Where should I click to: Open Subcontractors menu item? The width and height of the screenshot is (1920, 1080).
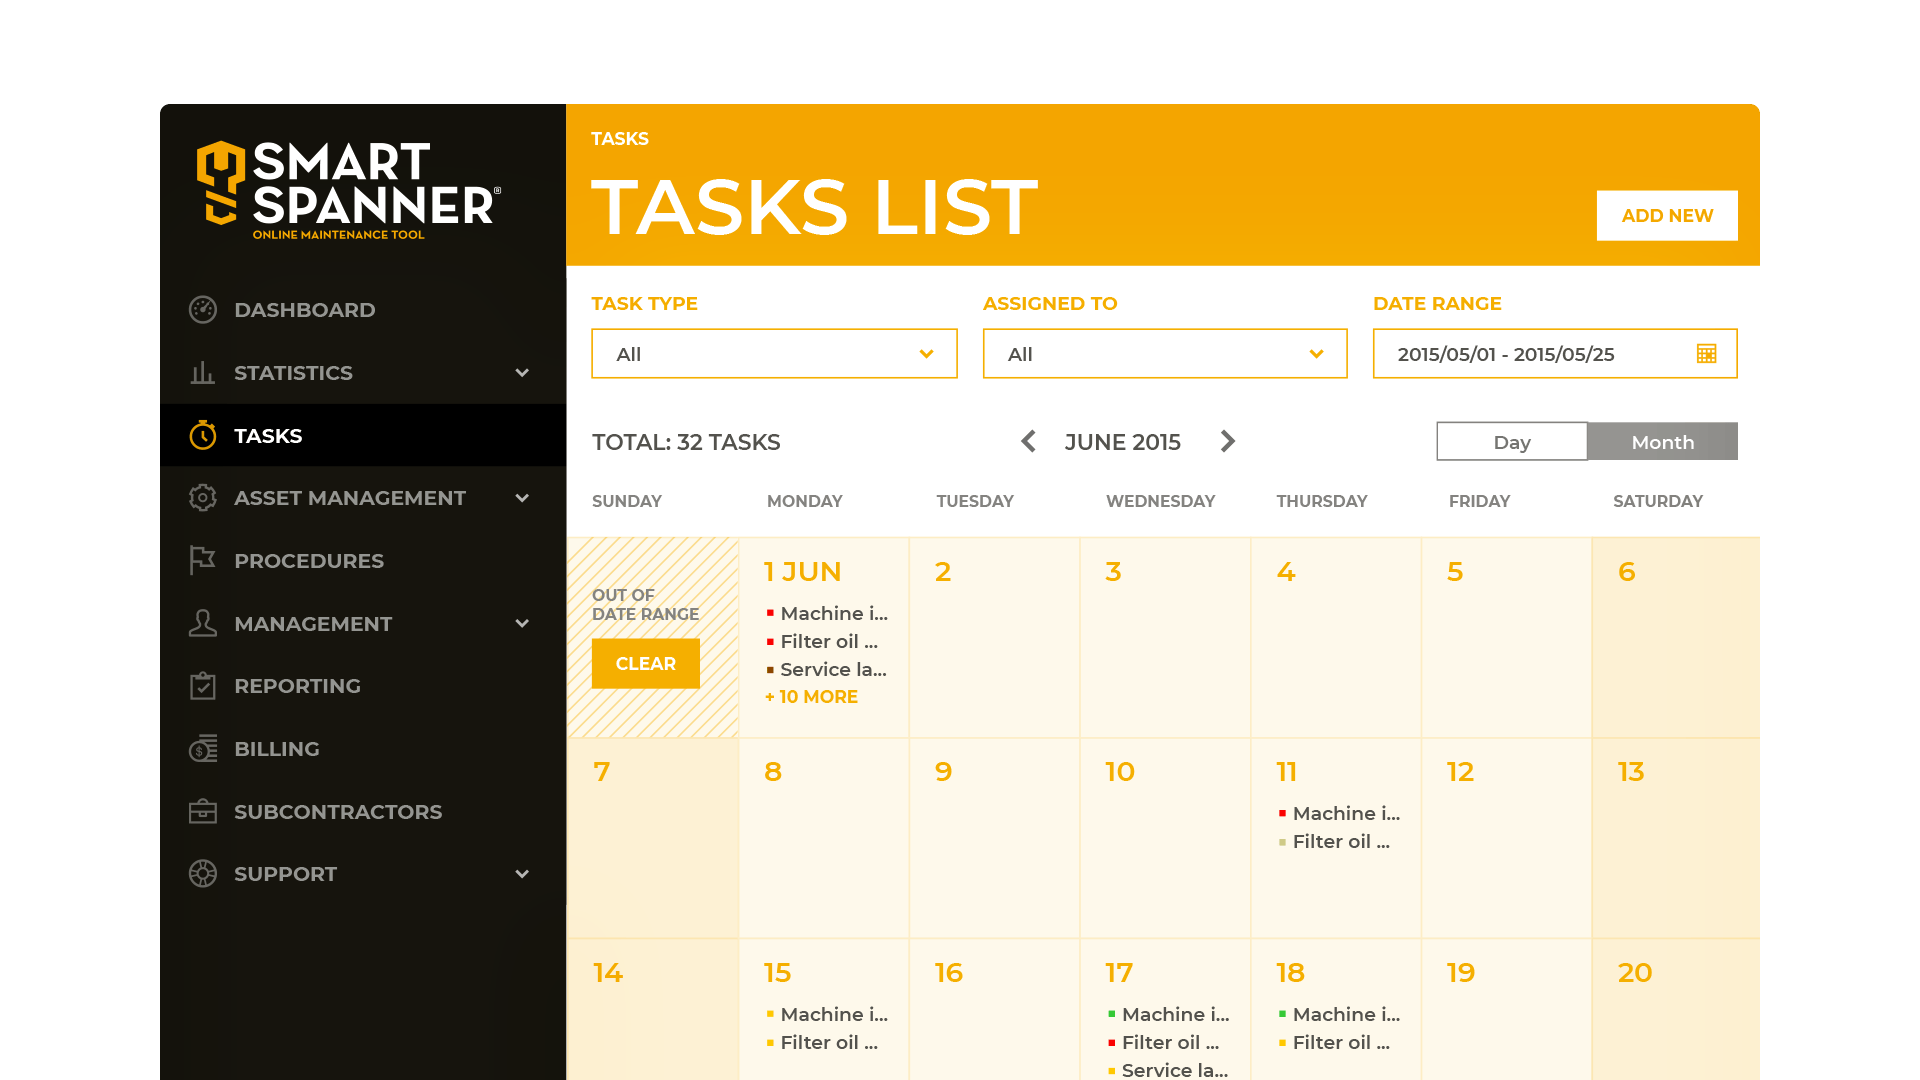363,811
